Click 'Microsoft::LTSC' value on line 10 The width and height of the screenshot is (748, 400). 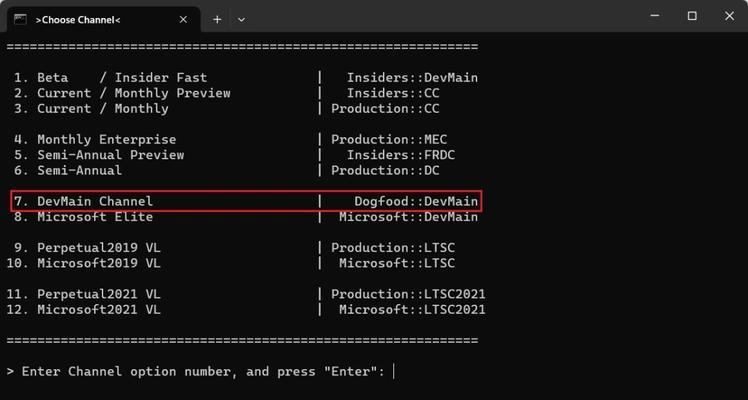[397, 263]
